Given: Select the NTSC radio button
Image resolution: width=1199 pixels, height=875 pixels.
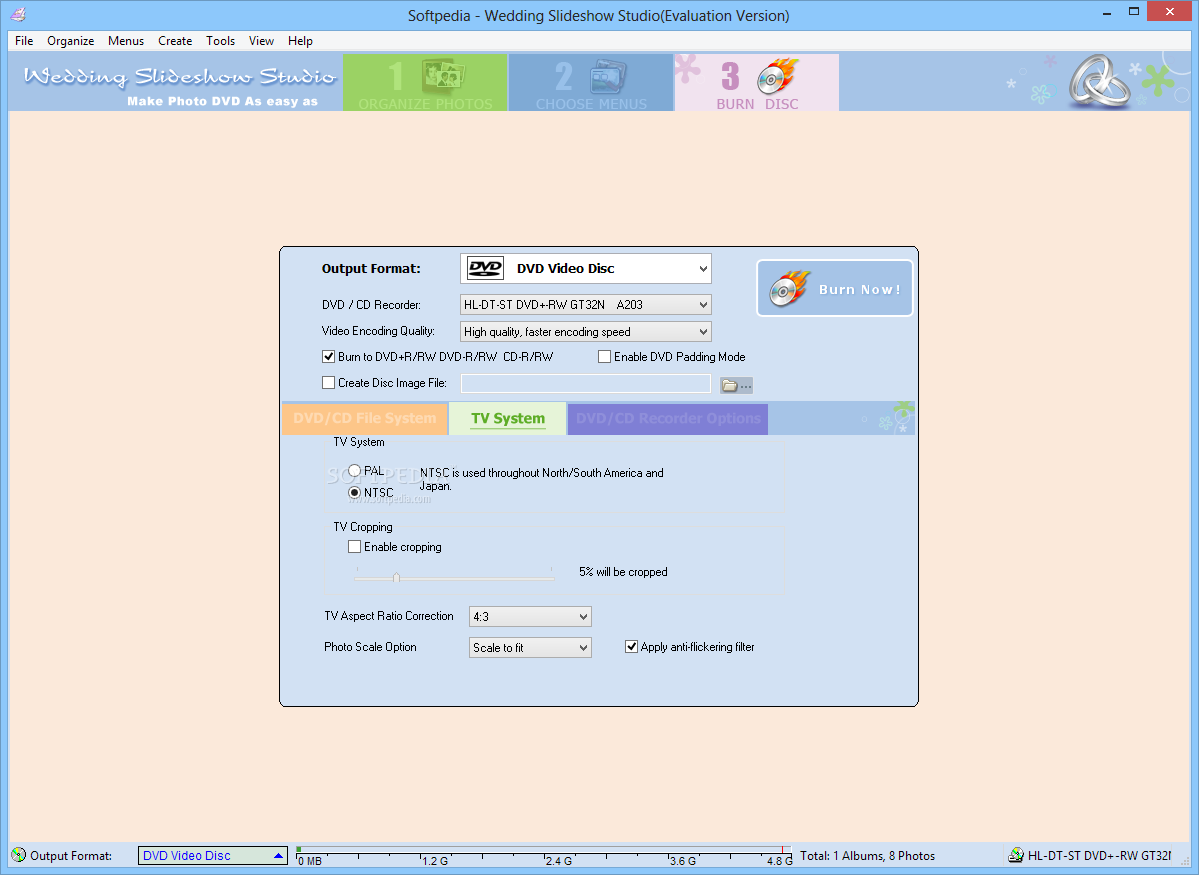Looking at the screenshot, I should click(354, 493).
